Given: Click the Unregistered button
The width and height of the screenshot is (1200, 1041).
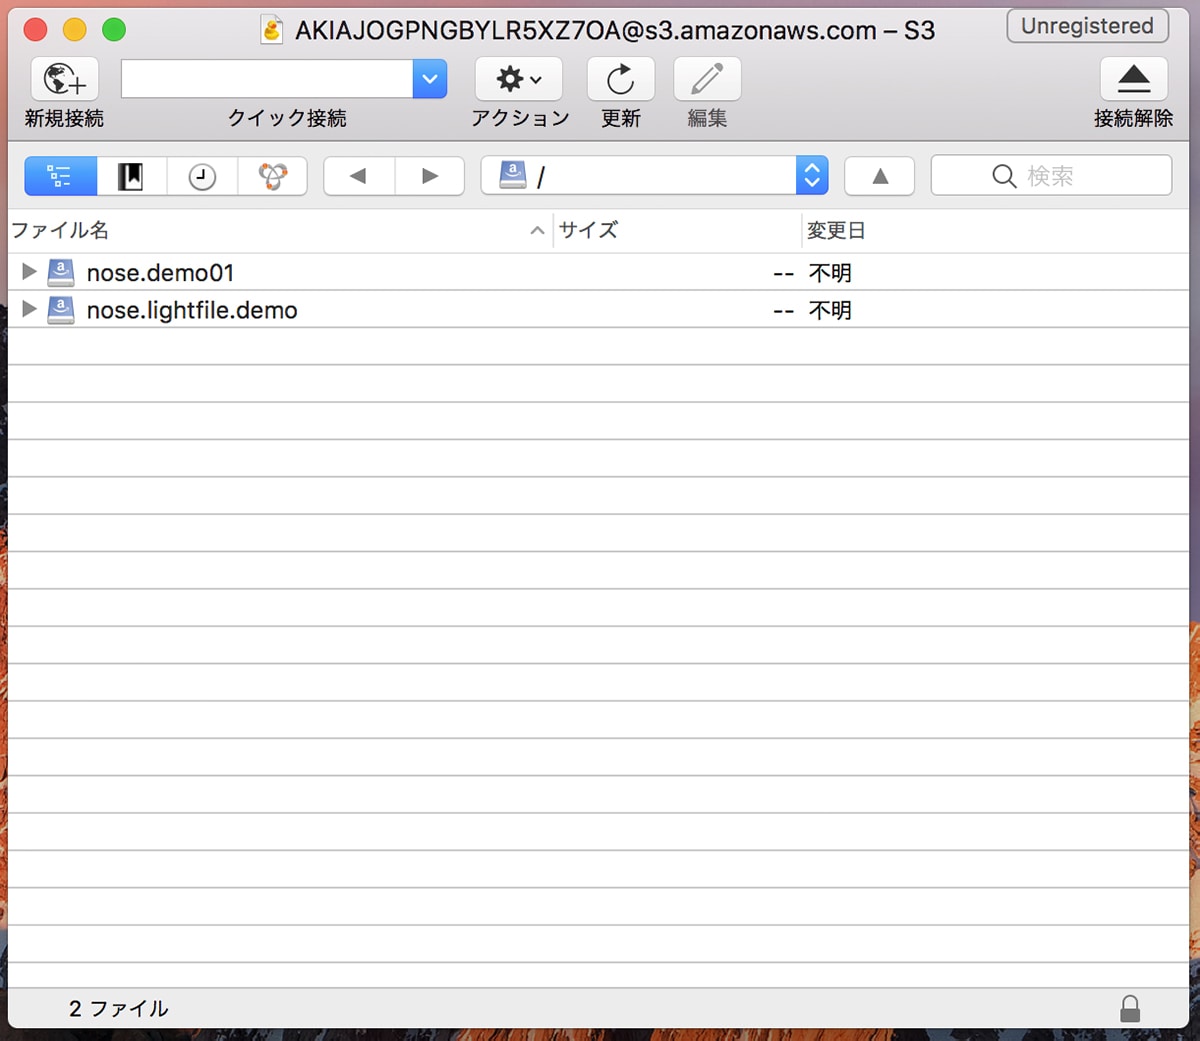Looking at the screenshot, I should (x=1087, y=26).
